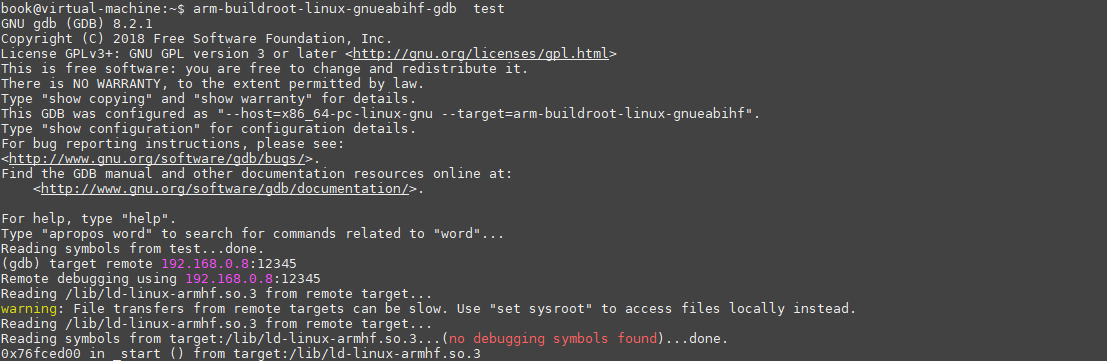The height and width of the screenshot is (361, 1107).
Task: Click the 'book@virtual-machine' shell prompt
Action: [x=81, y=9]
